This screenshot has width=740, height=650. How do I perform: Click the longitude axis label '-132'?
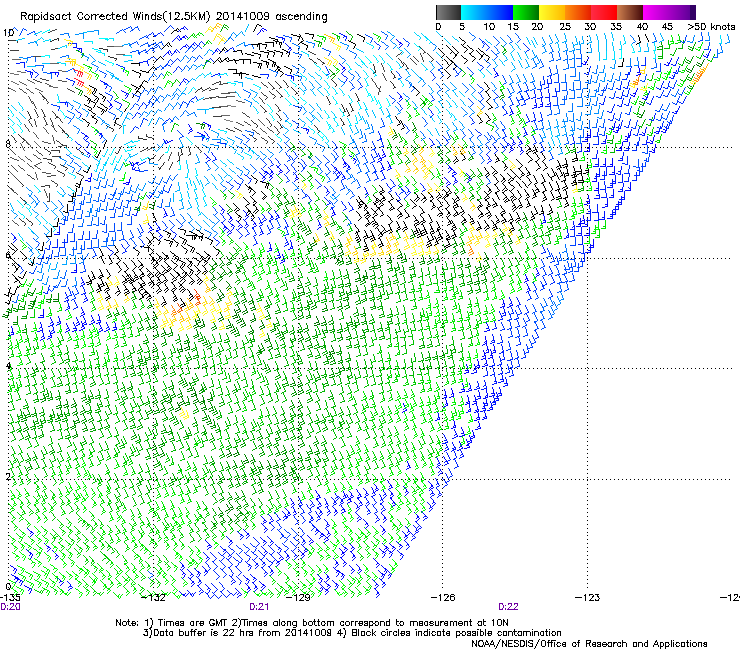pos(154,598)
